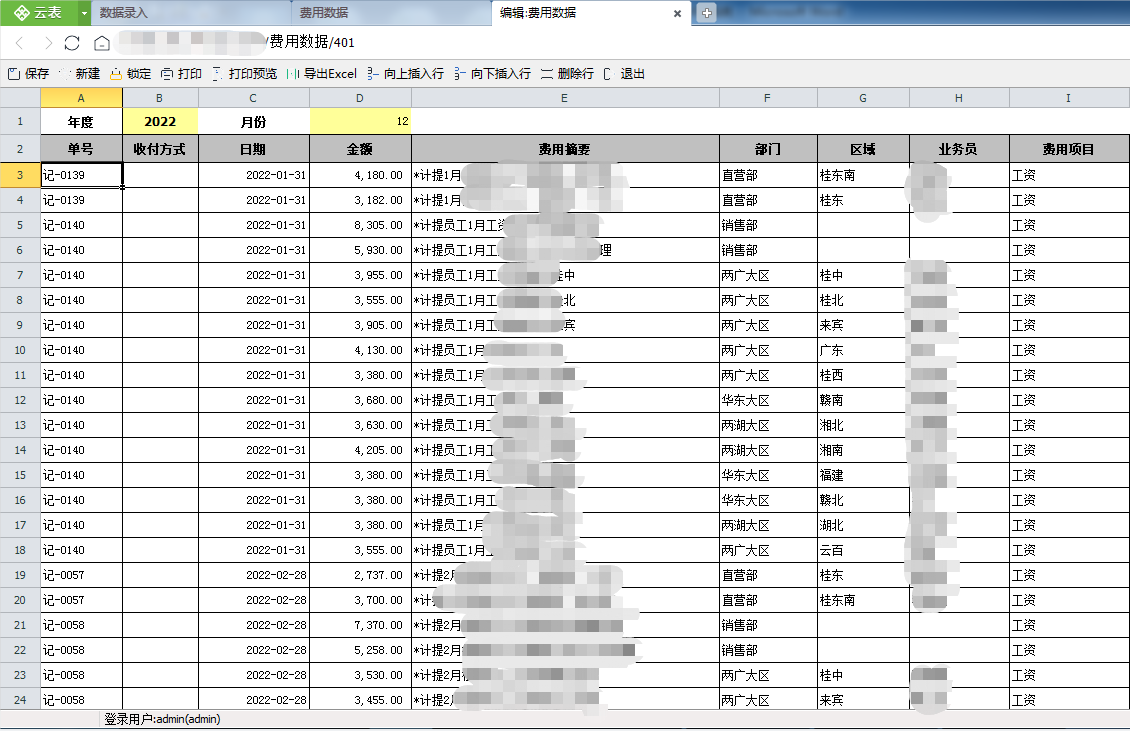This screenshot has height=731, width=1130.
Task: Click the 单号 column heading cell
Action: click(x=81, y=149)
